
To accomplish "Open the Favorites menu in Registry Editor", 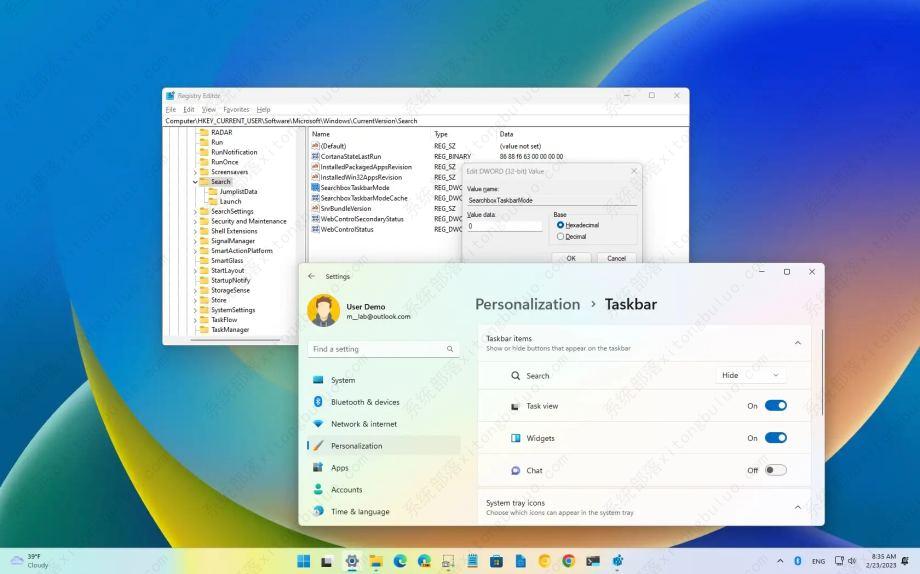I will coord(236,109).
